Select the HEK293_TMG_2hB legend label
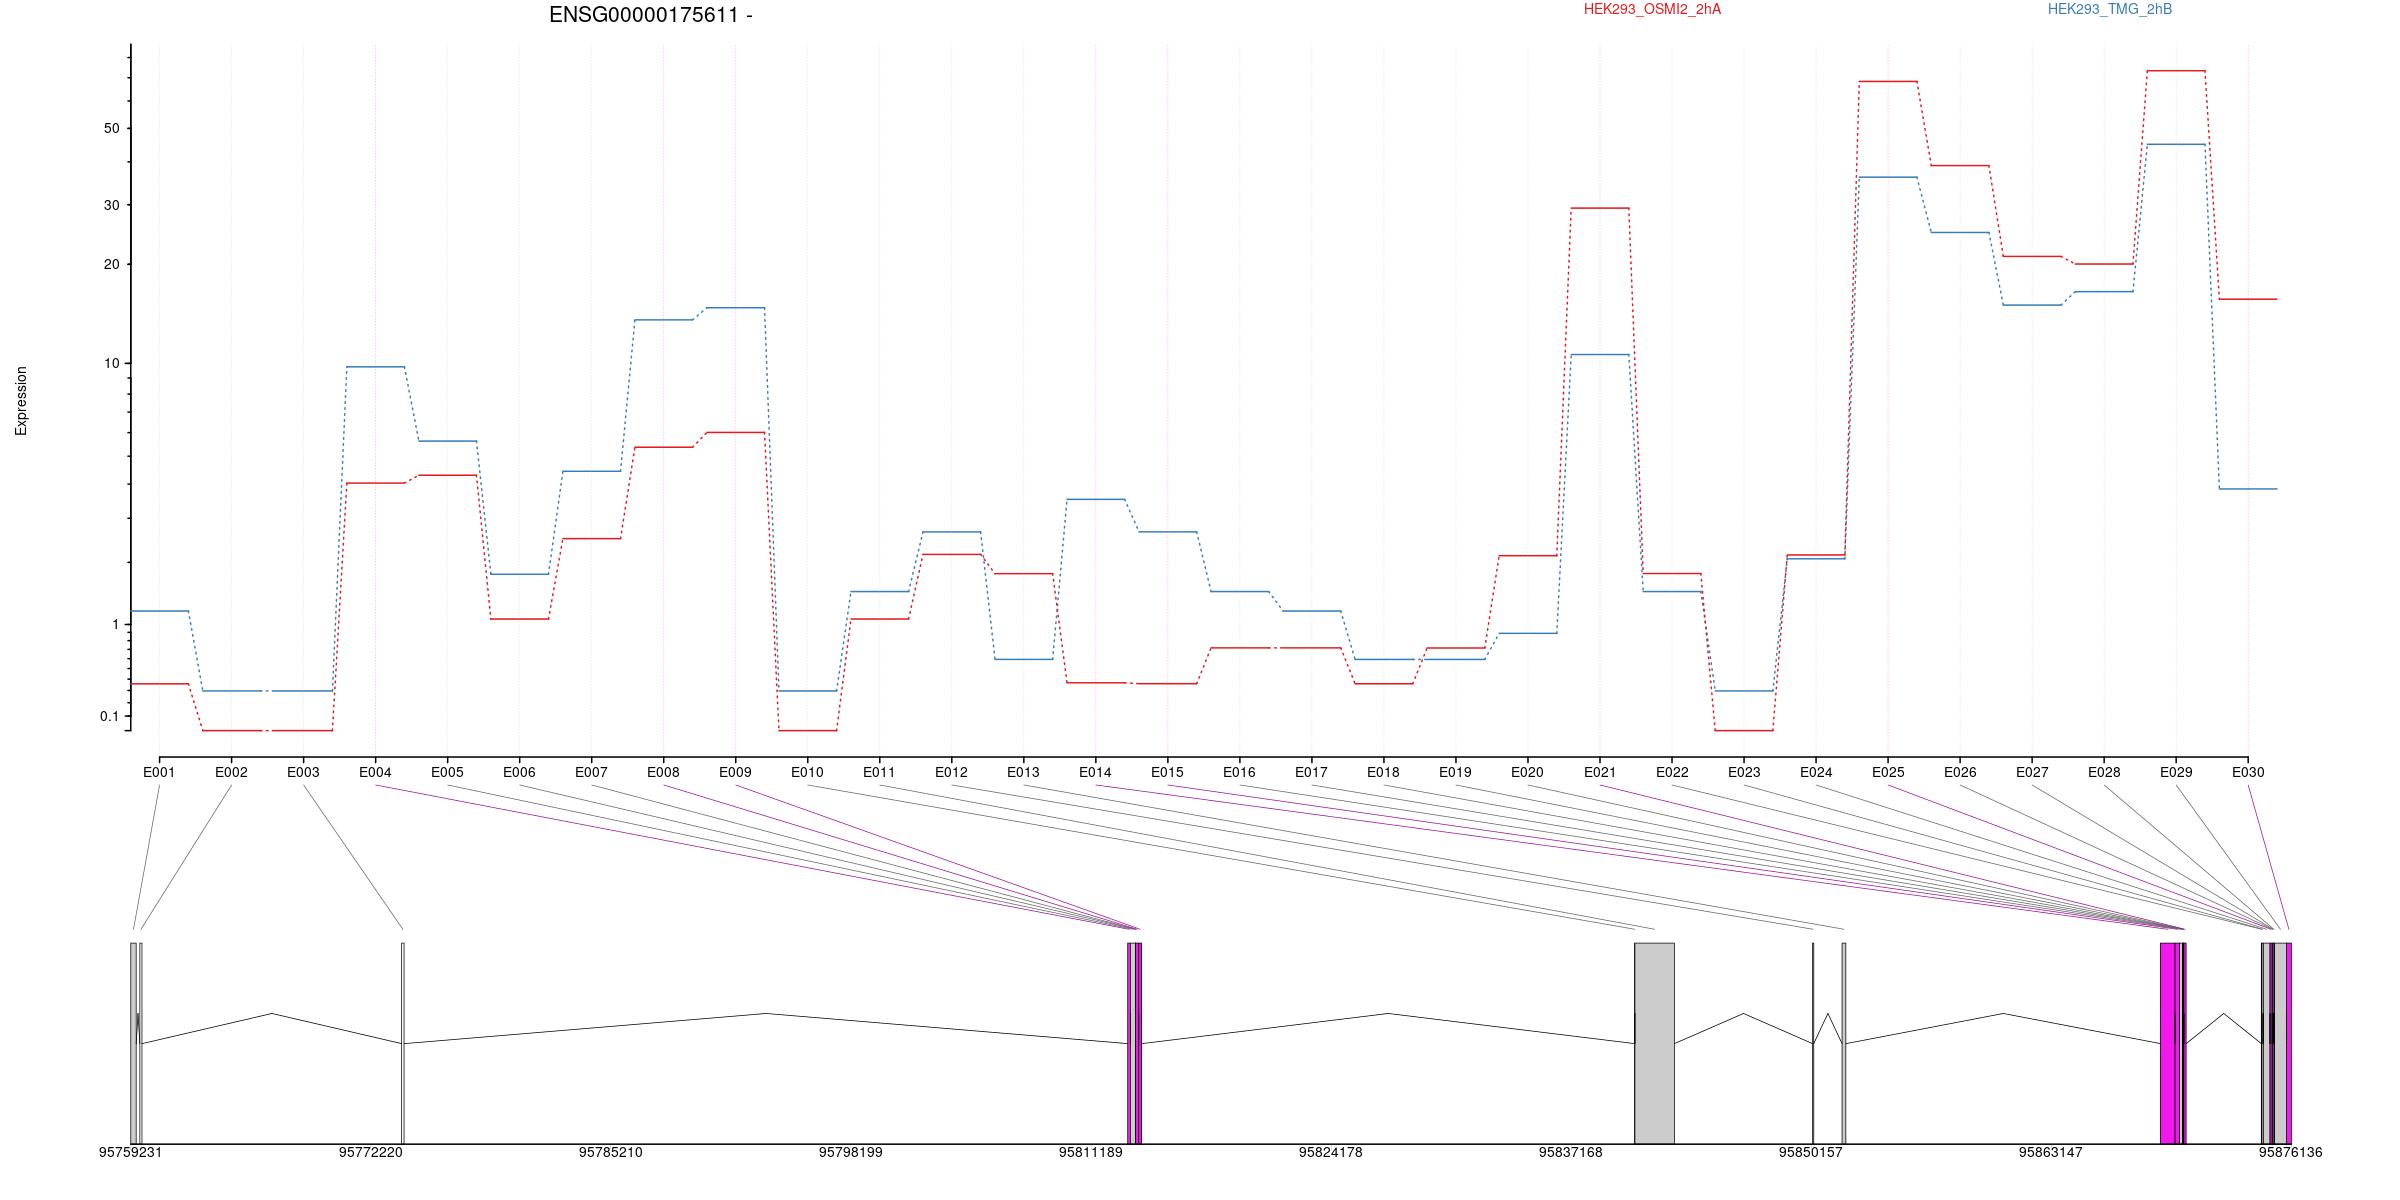The image size is (2400, 1200). [x=2110, y=9]
